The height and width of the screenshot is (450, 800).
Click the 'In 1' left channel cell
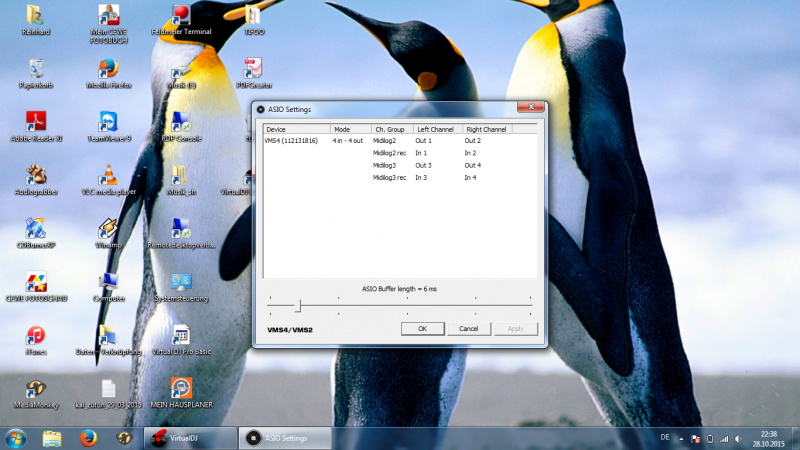click(421, 153)
